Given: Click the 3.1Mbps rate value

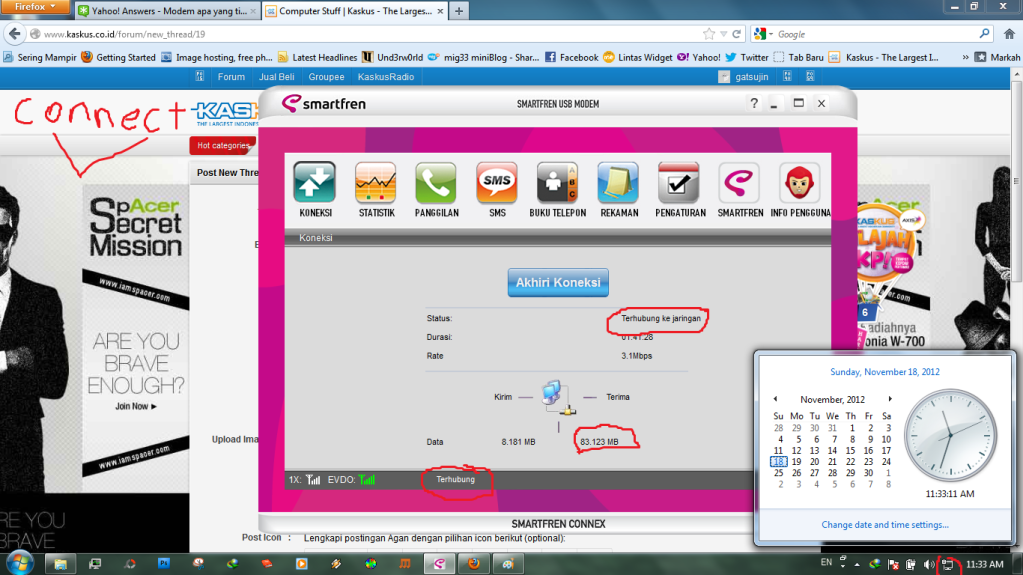Looking at the screenshot, I should point(636,356).
